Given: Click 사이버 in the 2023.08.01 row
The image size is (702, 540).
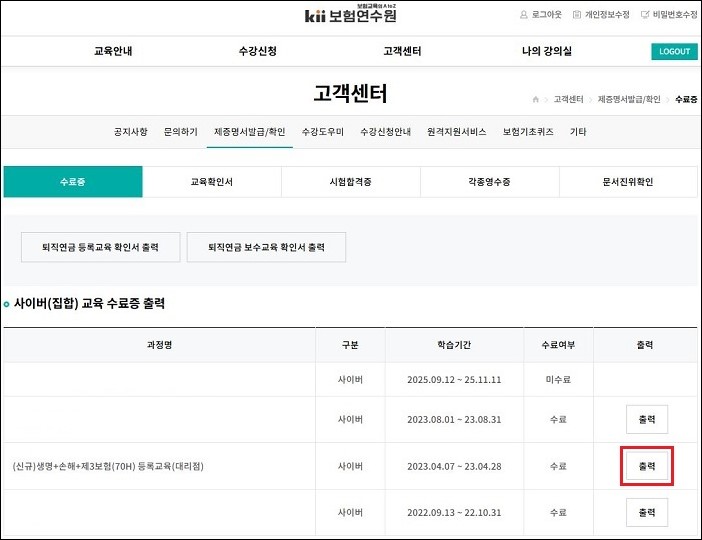Looking at the screenshot, I should pos(350,420).
